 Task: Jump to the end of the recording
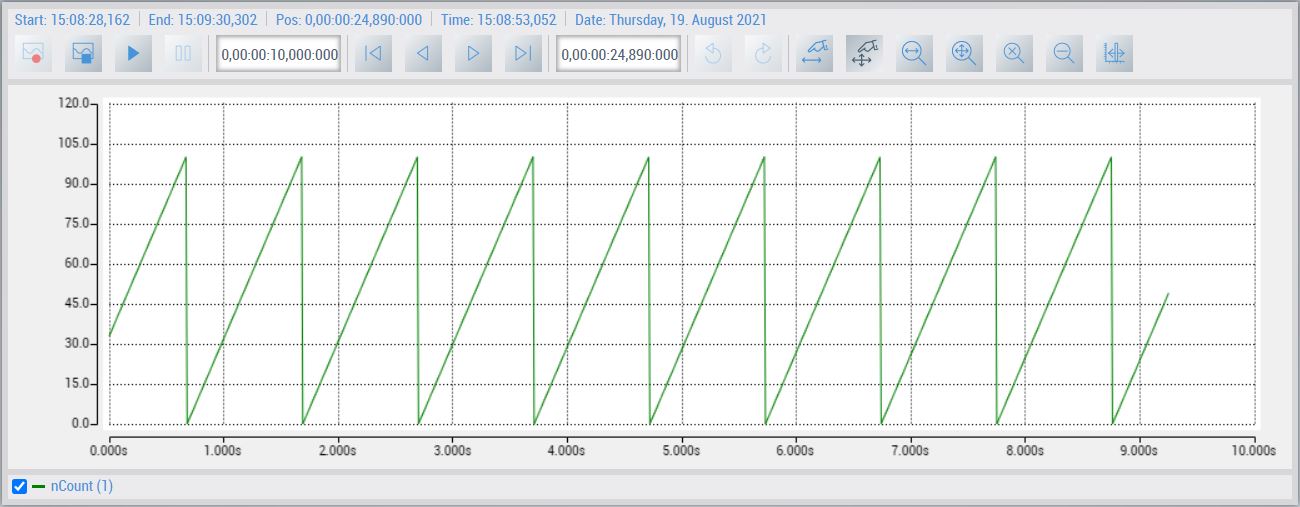[523, 53]
